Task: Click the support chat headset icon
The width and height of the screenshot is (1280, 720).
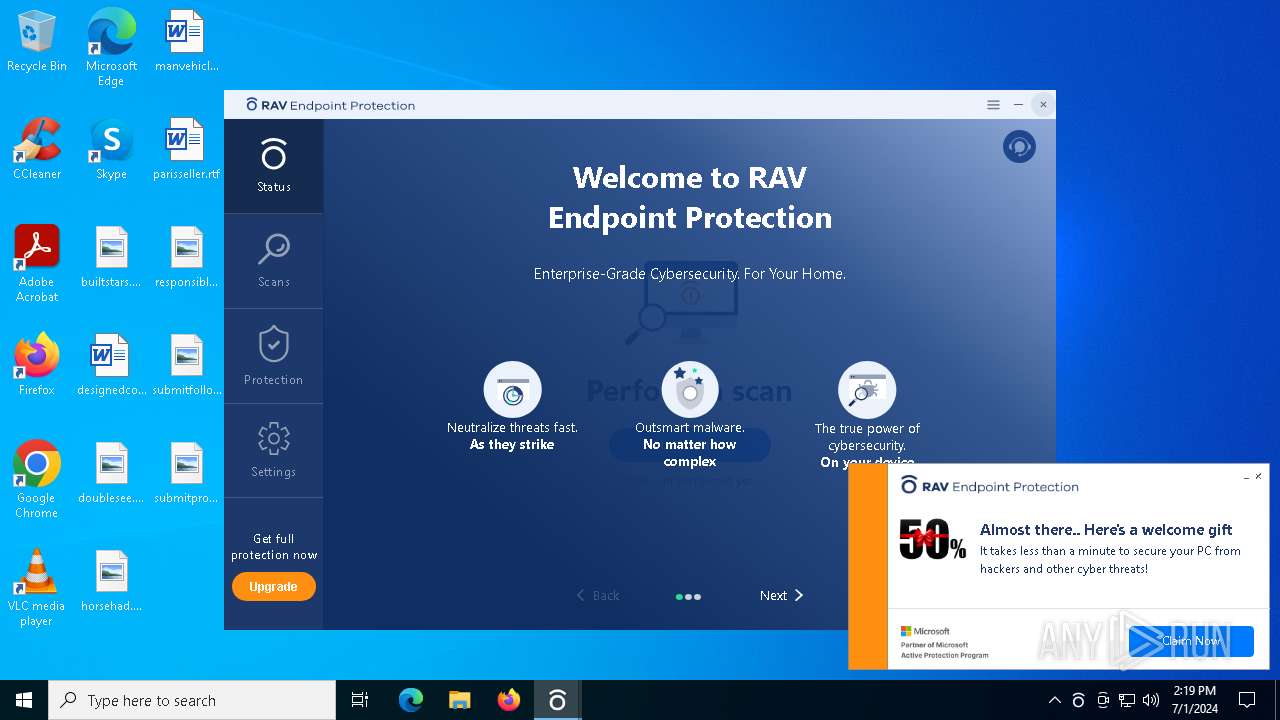Action: click(x=1019, y=147)
